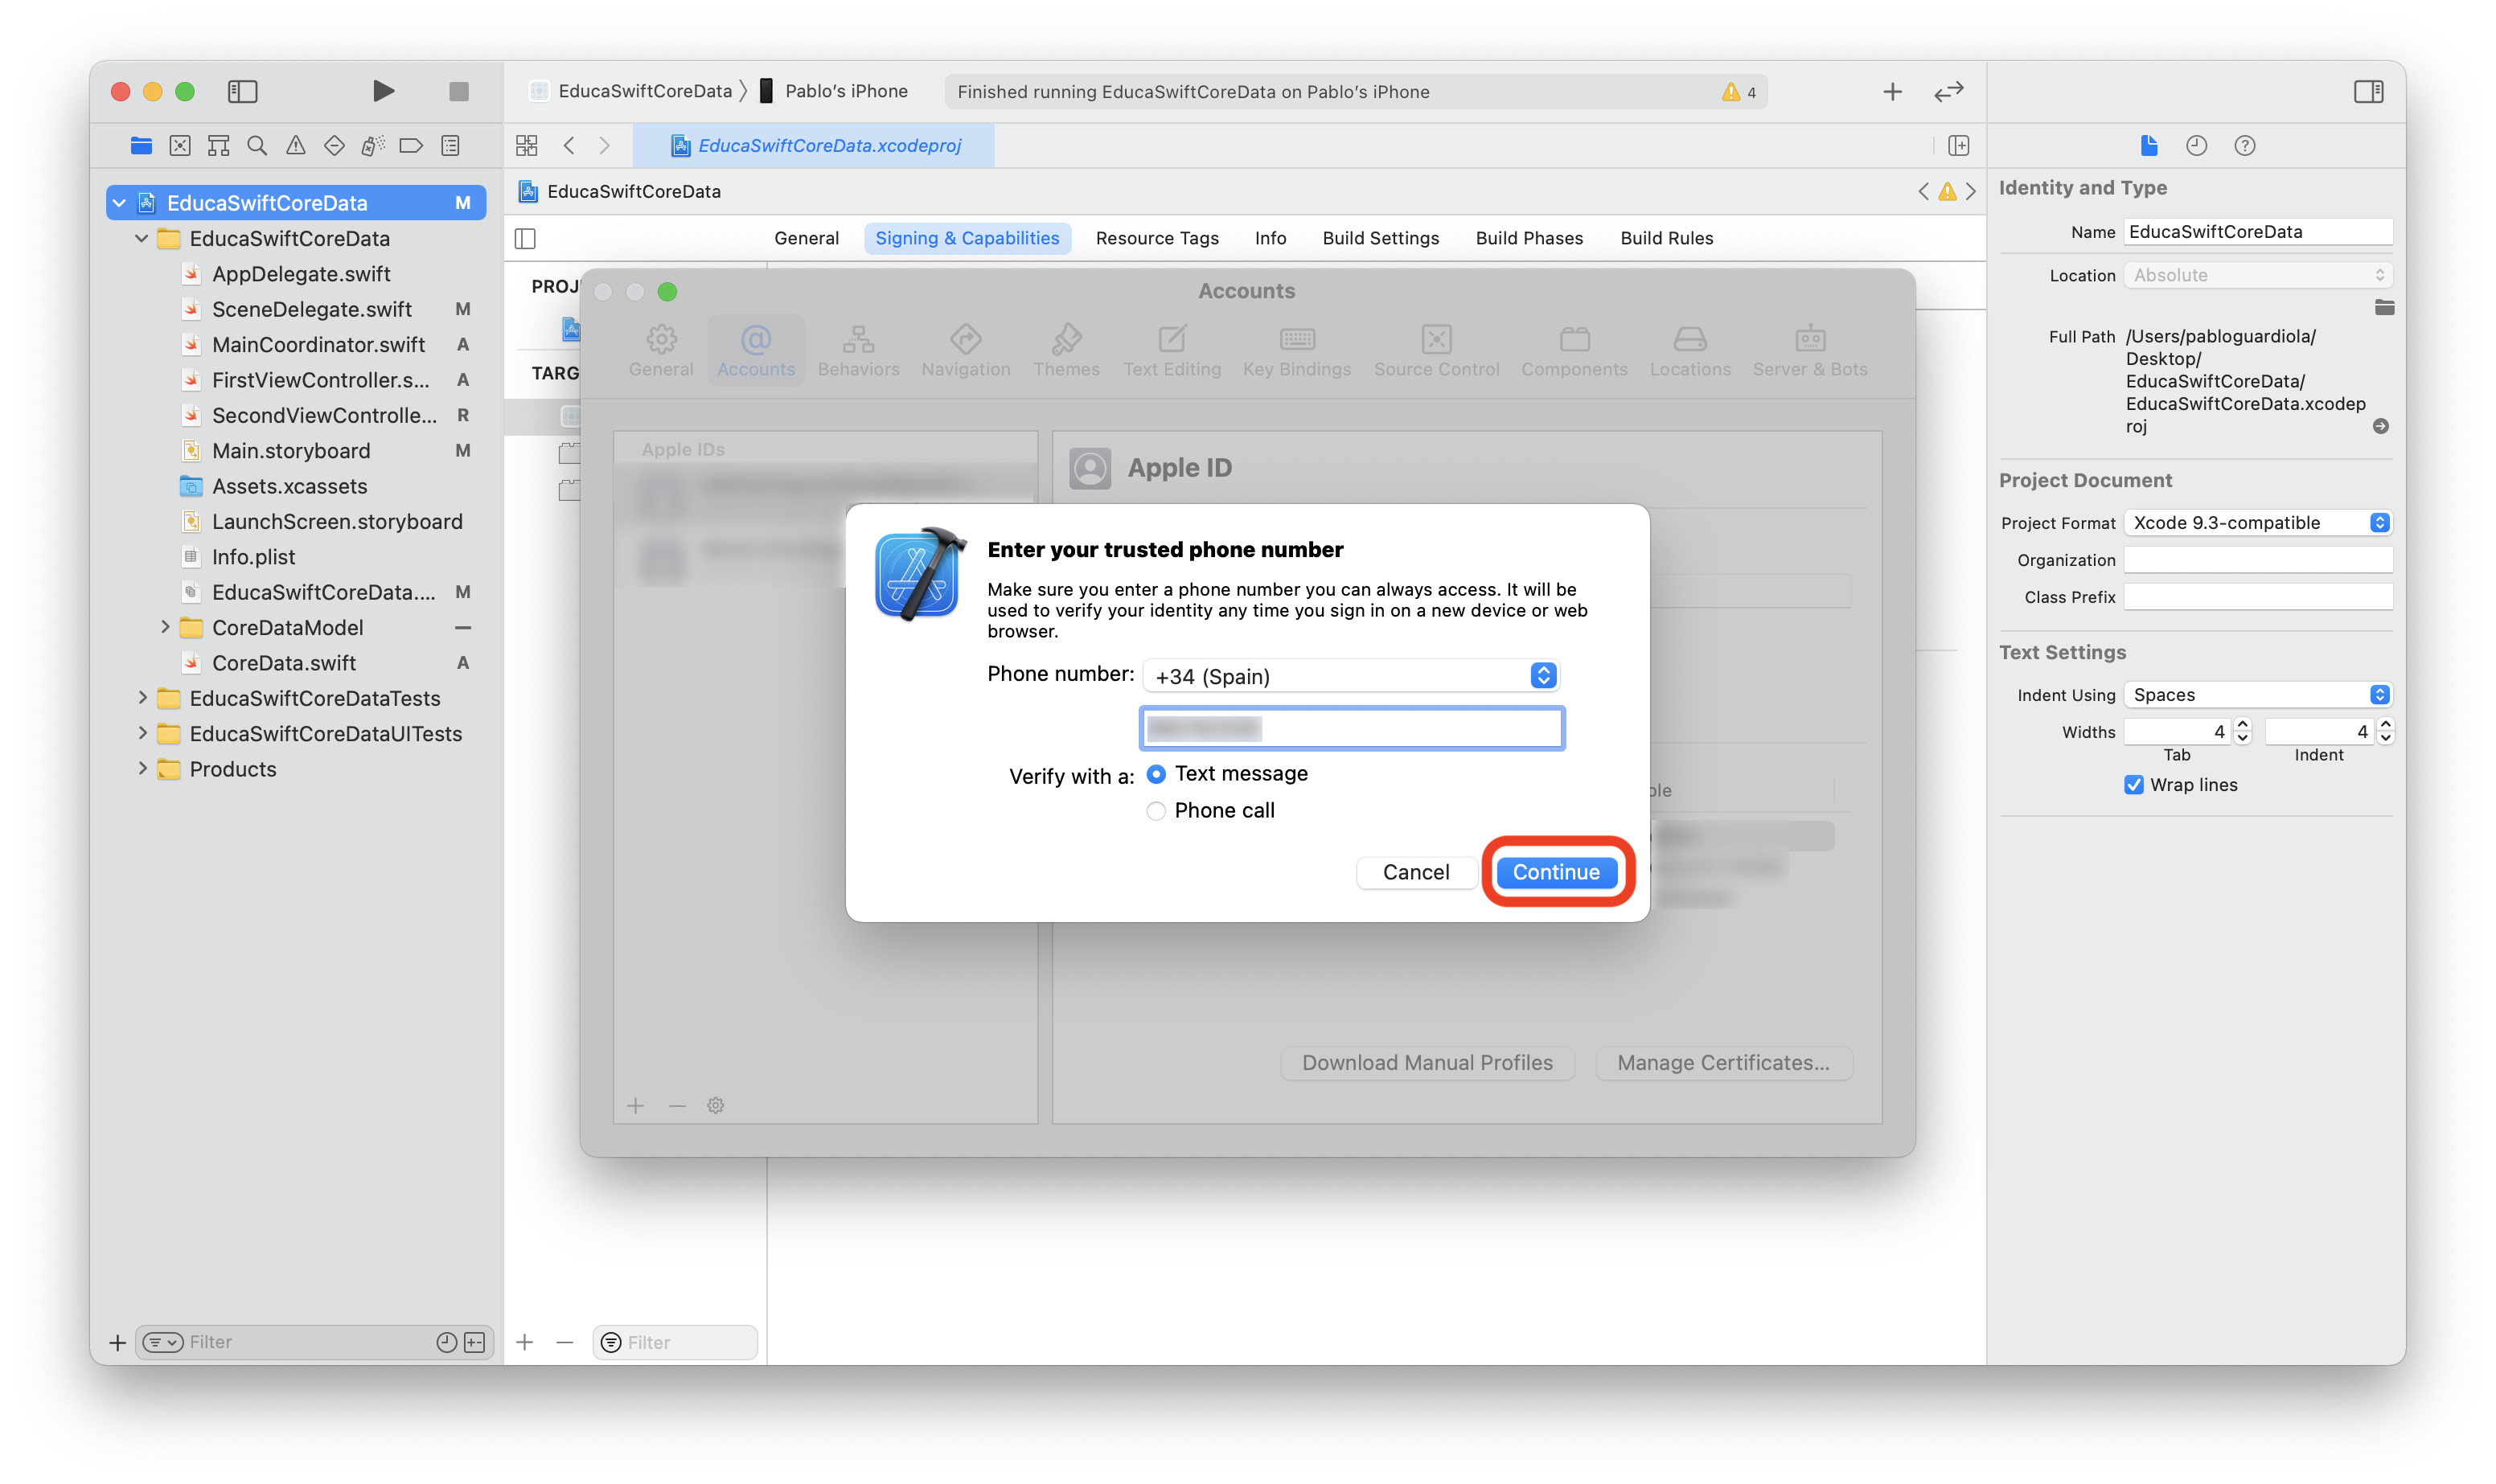Click the issues warning badge showing 4

point(1739,92)
